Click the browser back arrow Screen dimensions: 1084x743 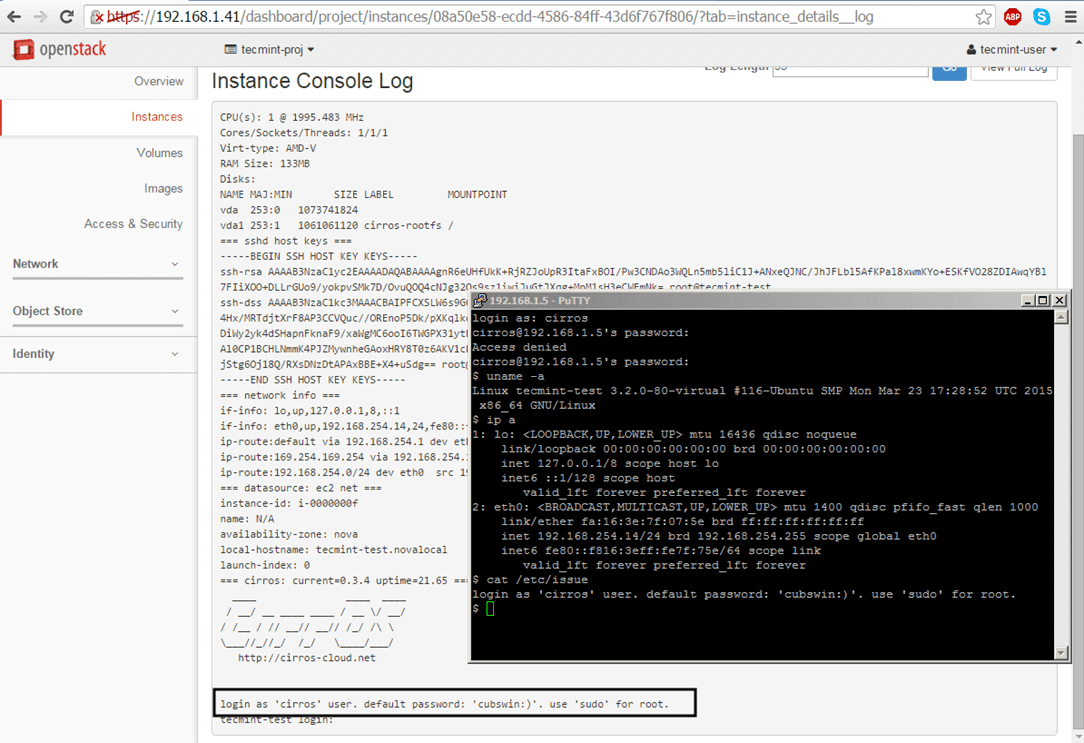click(14, 17)
